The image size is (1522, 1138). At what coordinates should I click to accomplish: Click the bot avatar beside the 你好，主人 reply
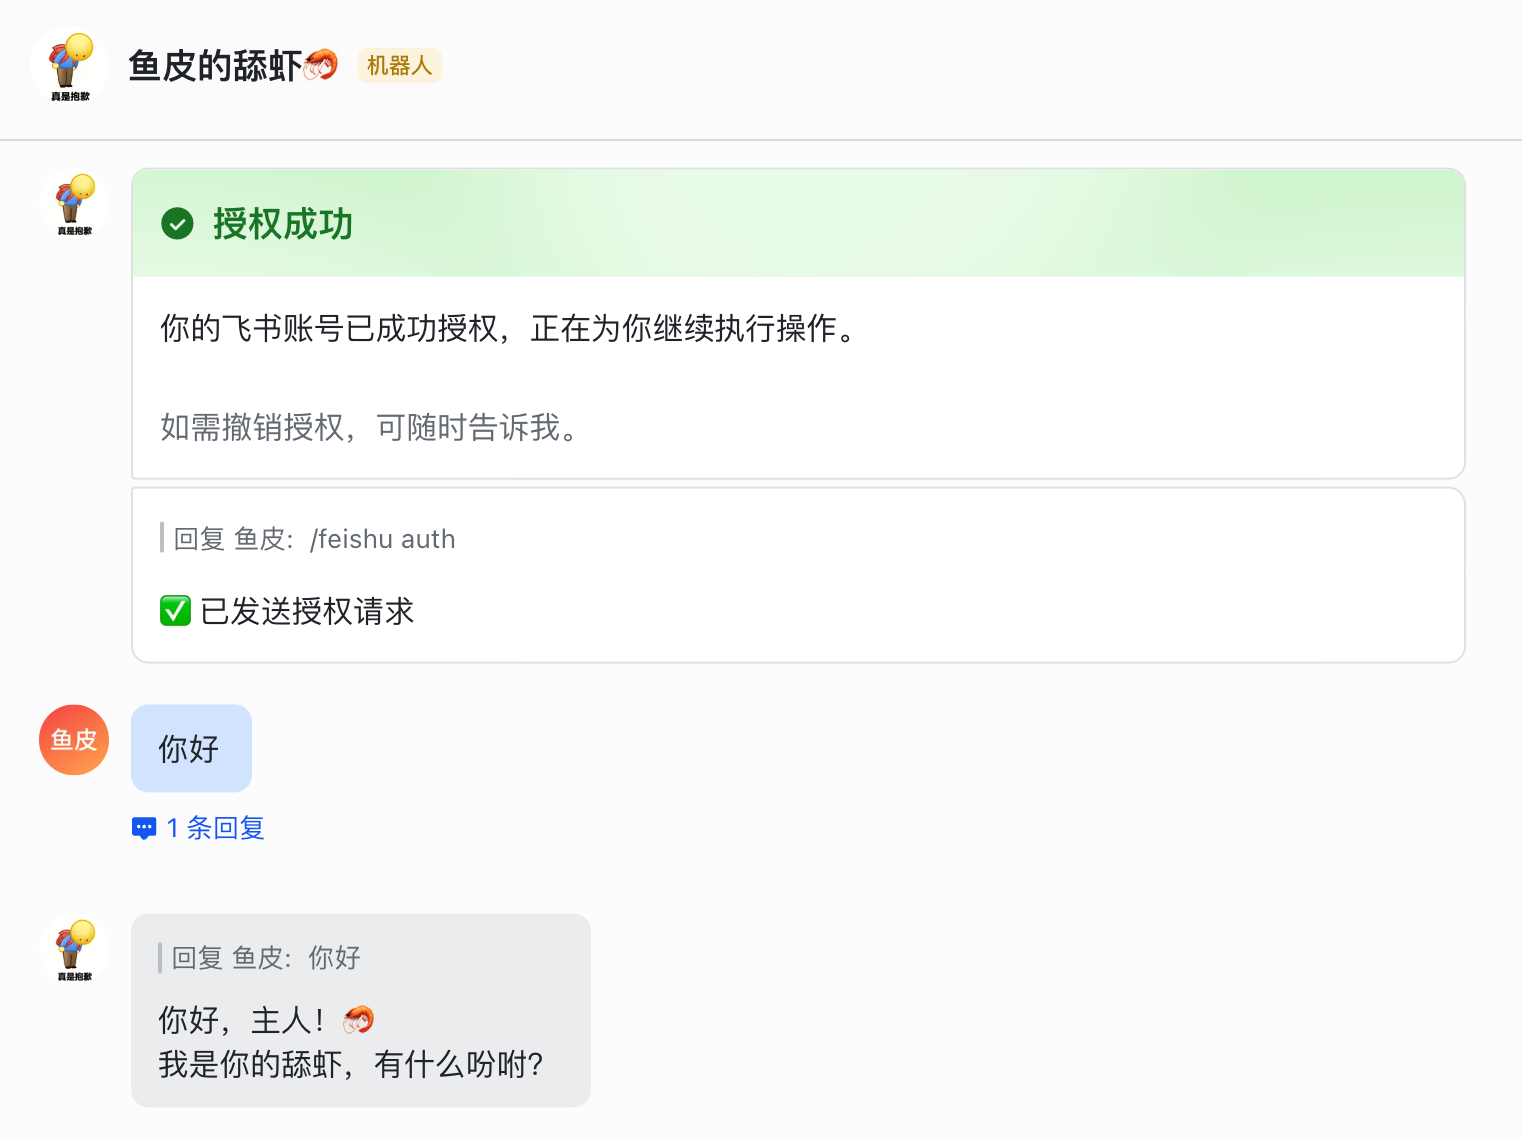point(74,949)
